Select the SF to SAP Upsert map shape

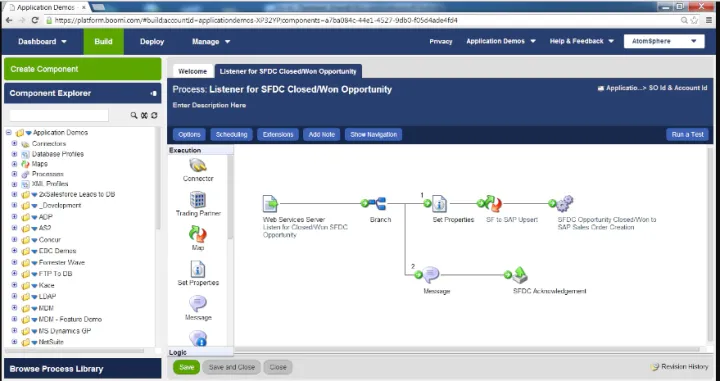point(493,203)
